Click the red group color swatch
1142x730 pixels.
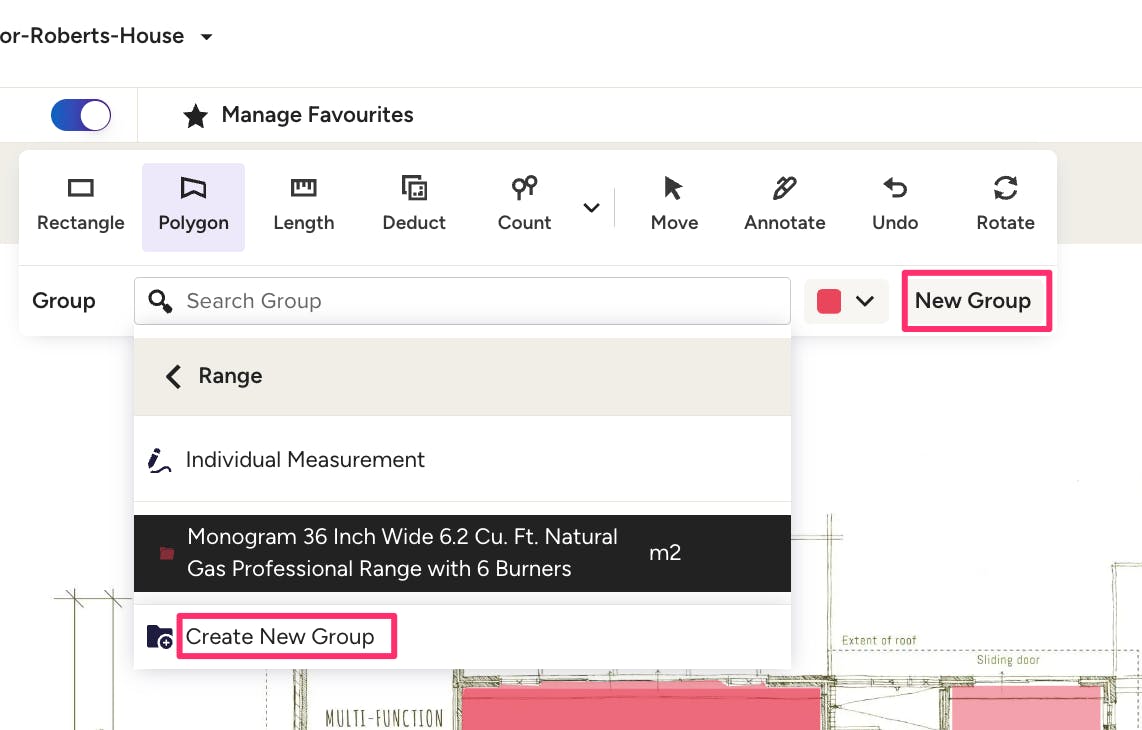coord(829,301)
